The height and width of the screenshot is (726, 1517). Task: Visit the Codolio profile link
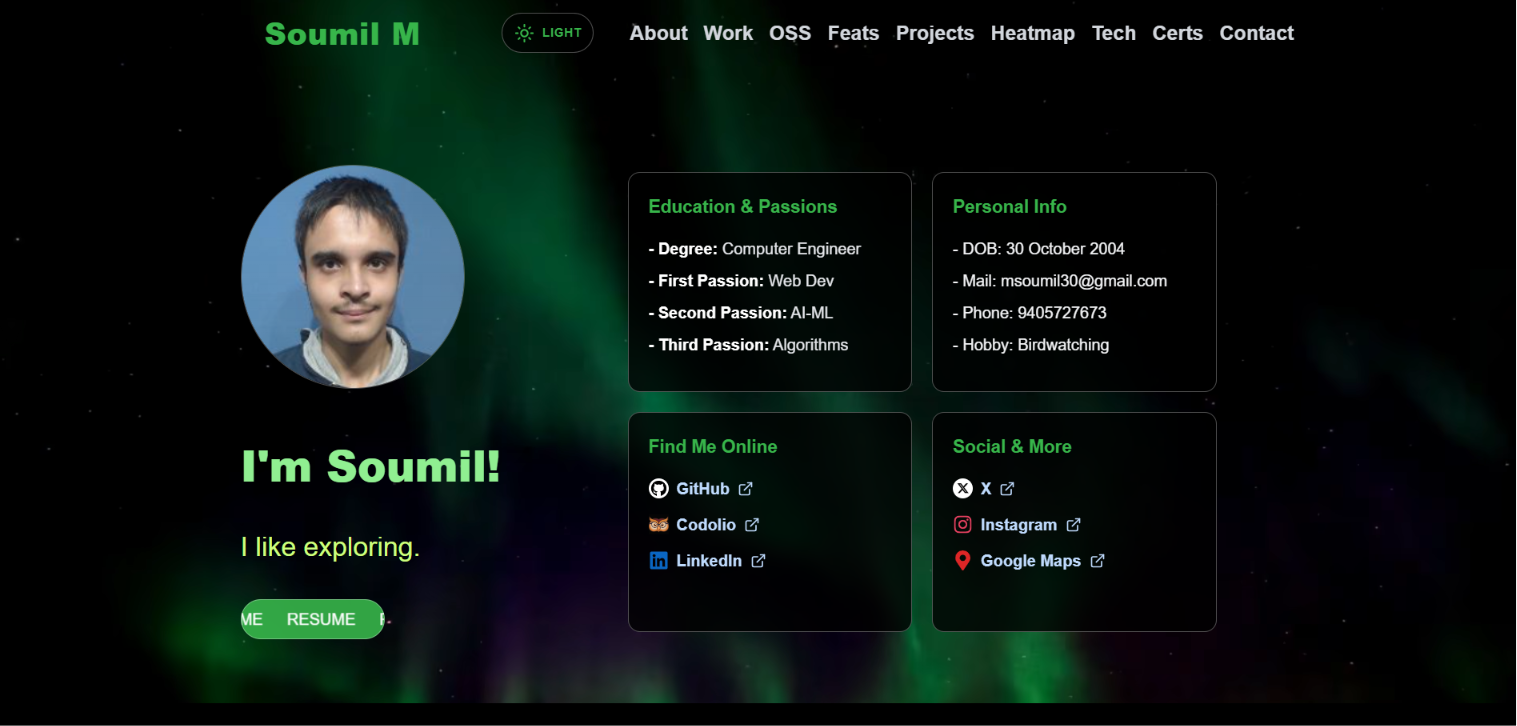point(706,525)
